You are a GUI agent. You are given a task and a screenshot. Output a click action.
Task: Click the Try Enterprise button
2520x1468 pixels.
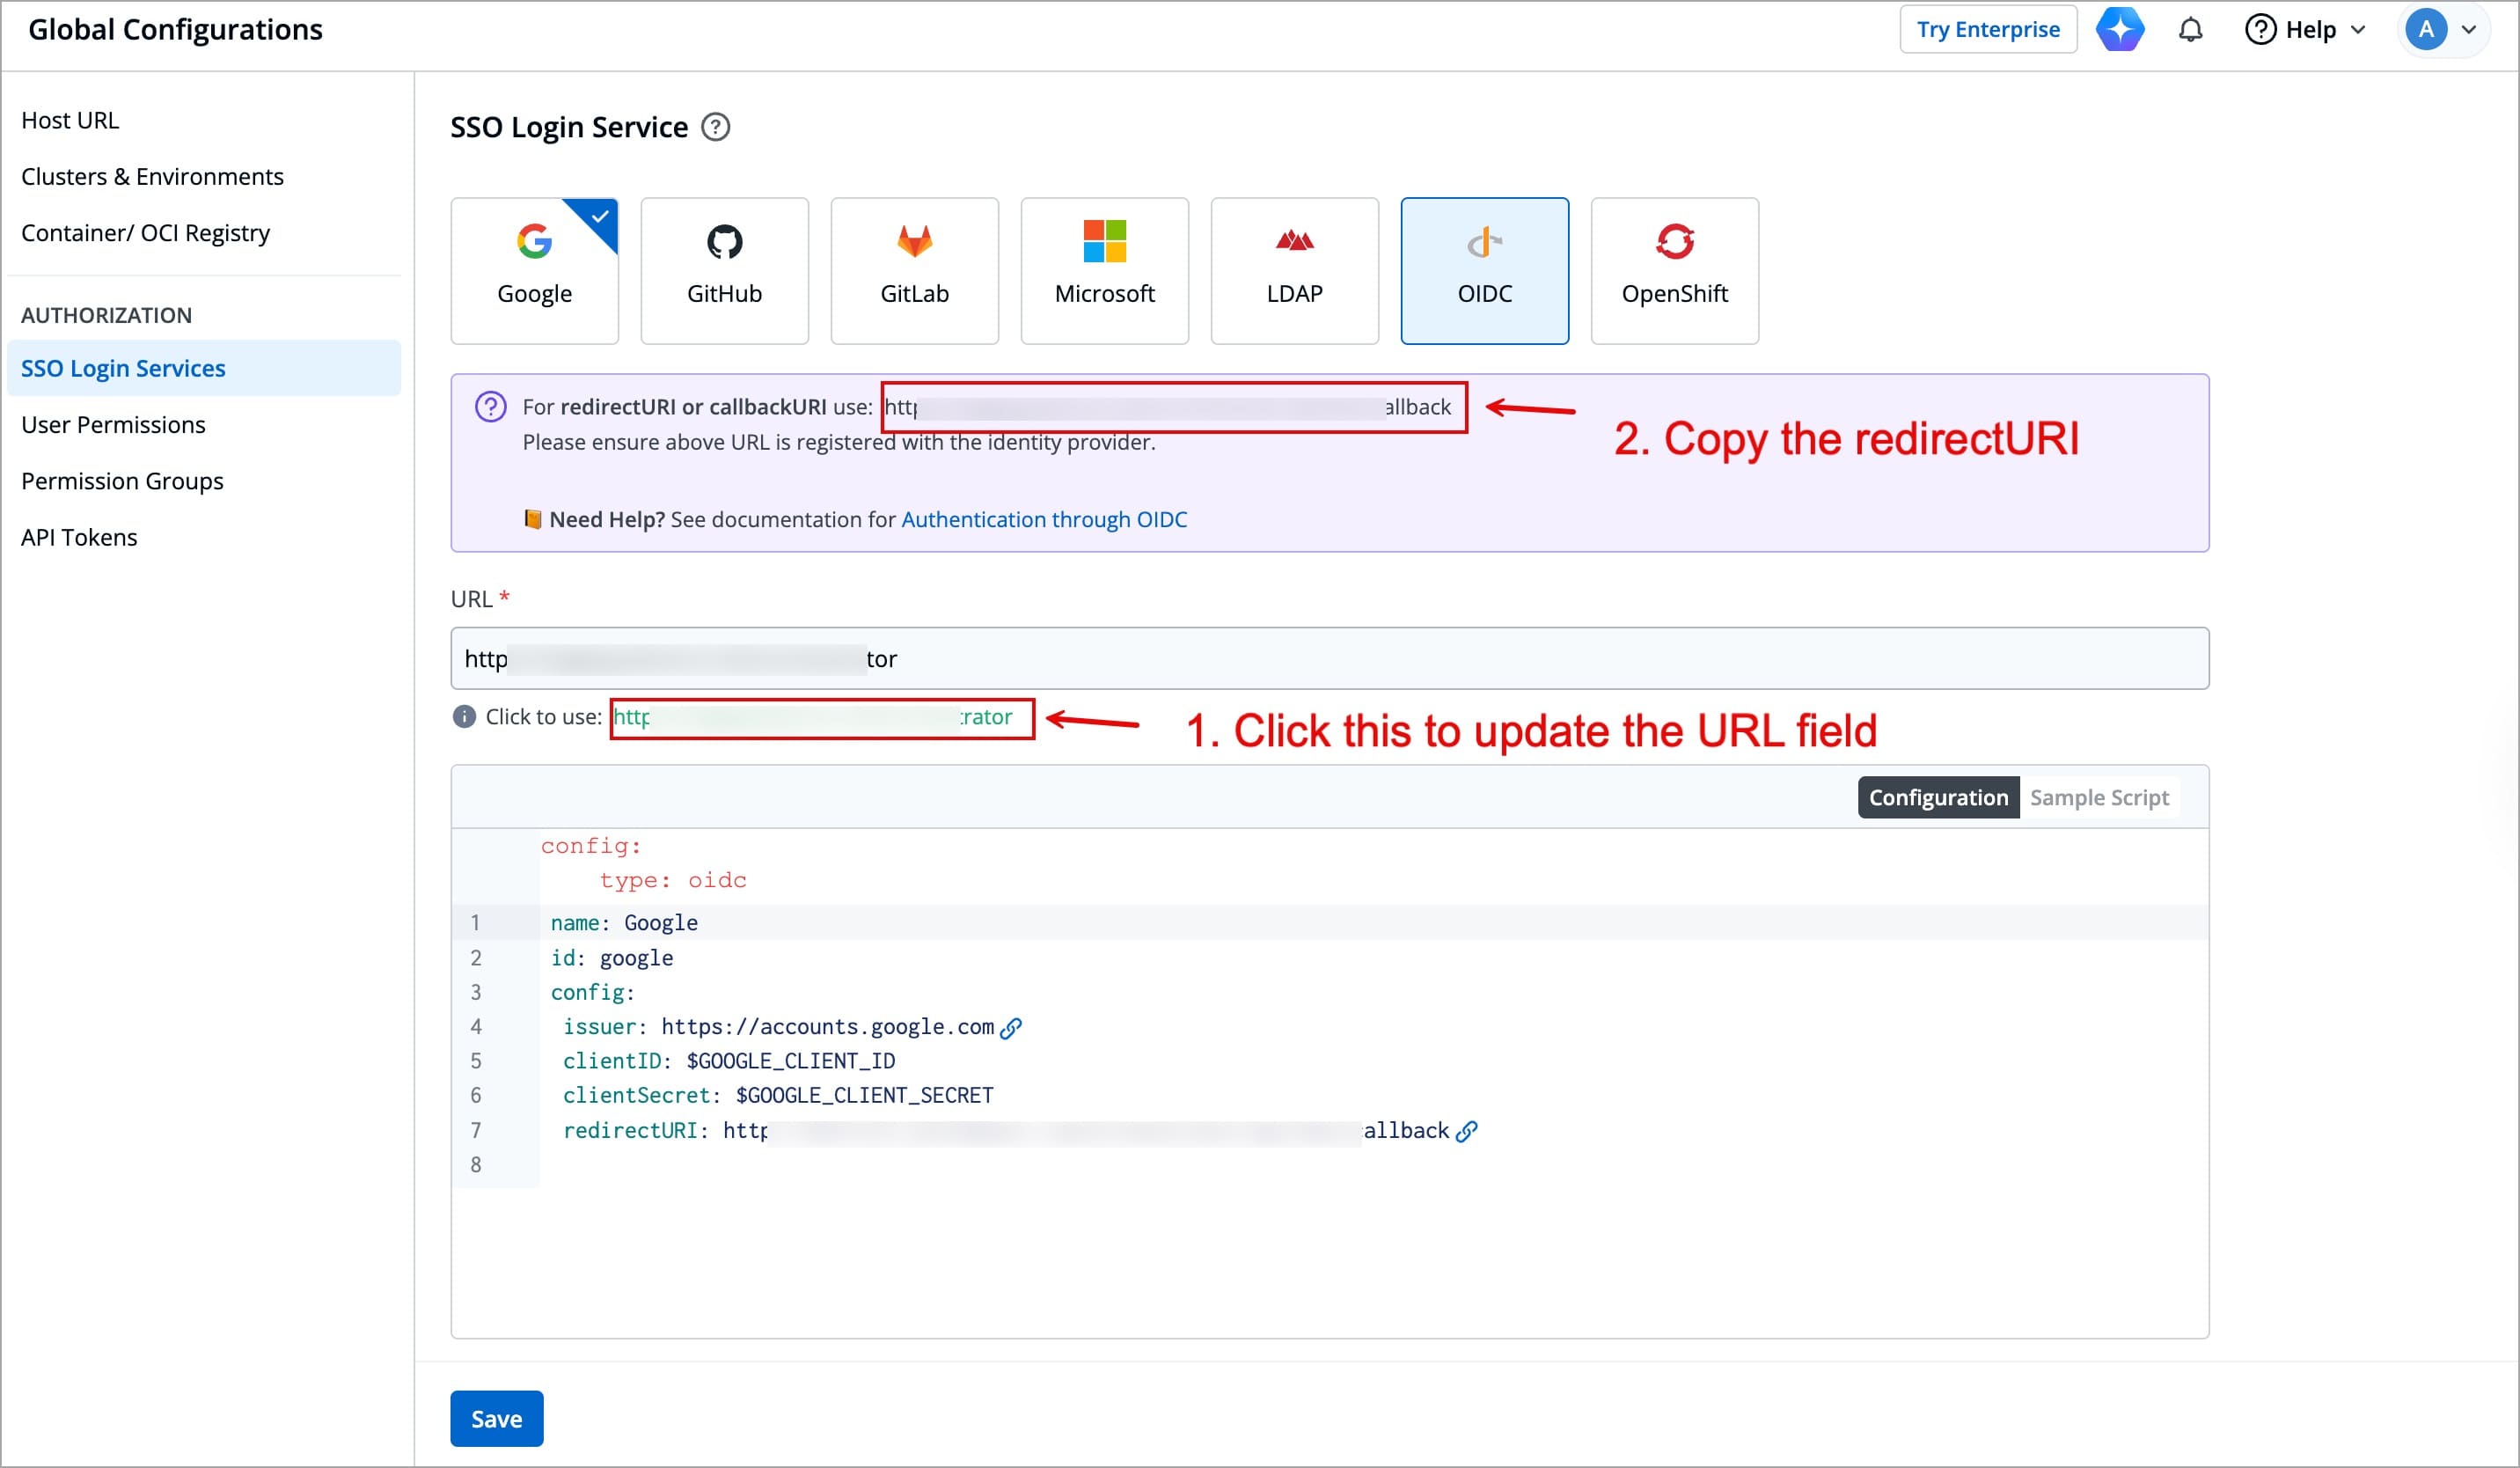1987,30
